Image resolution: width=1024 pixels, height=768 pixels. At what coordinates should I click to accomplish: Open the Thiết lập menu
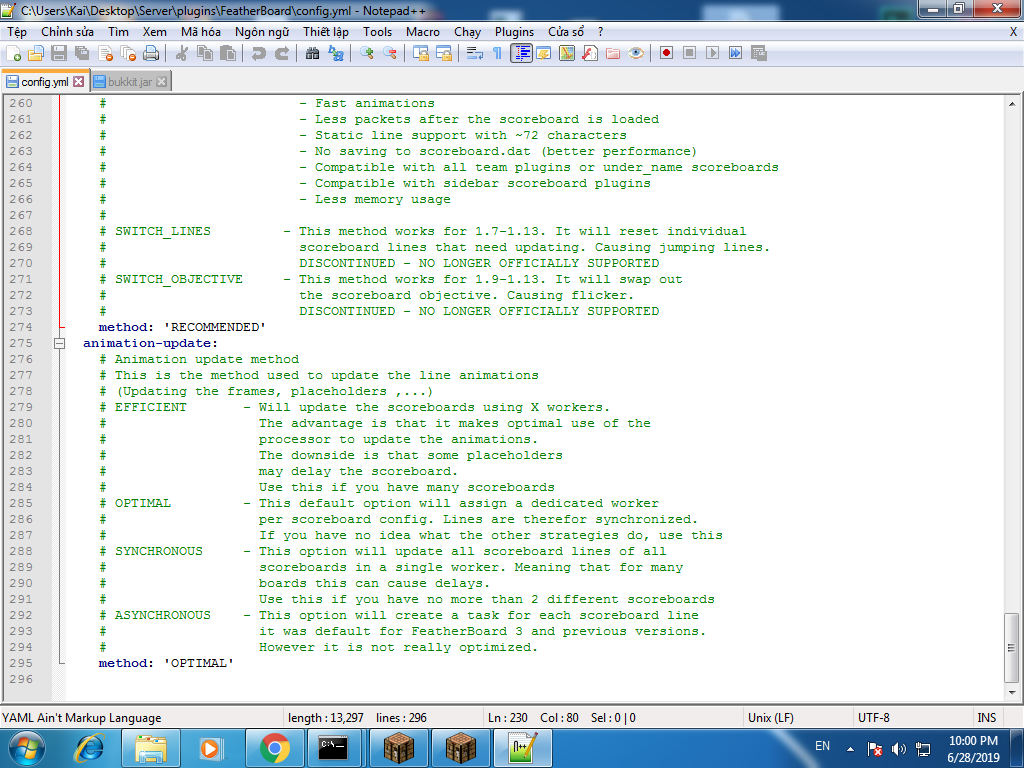[326, 32]
